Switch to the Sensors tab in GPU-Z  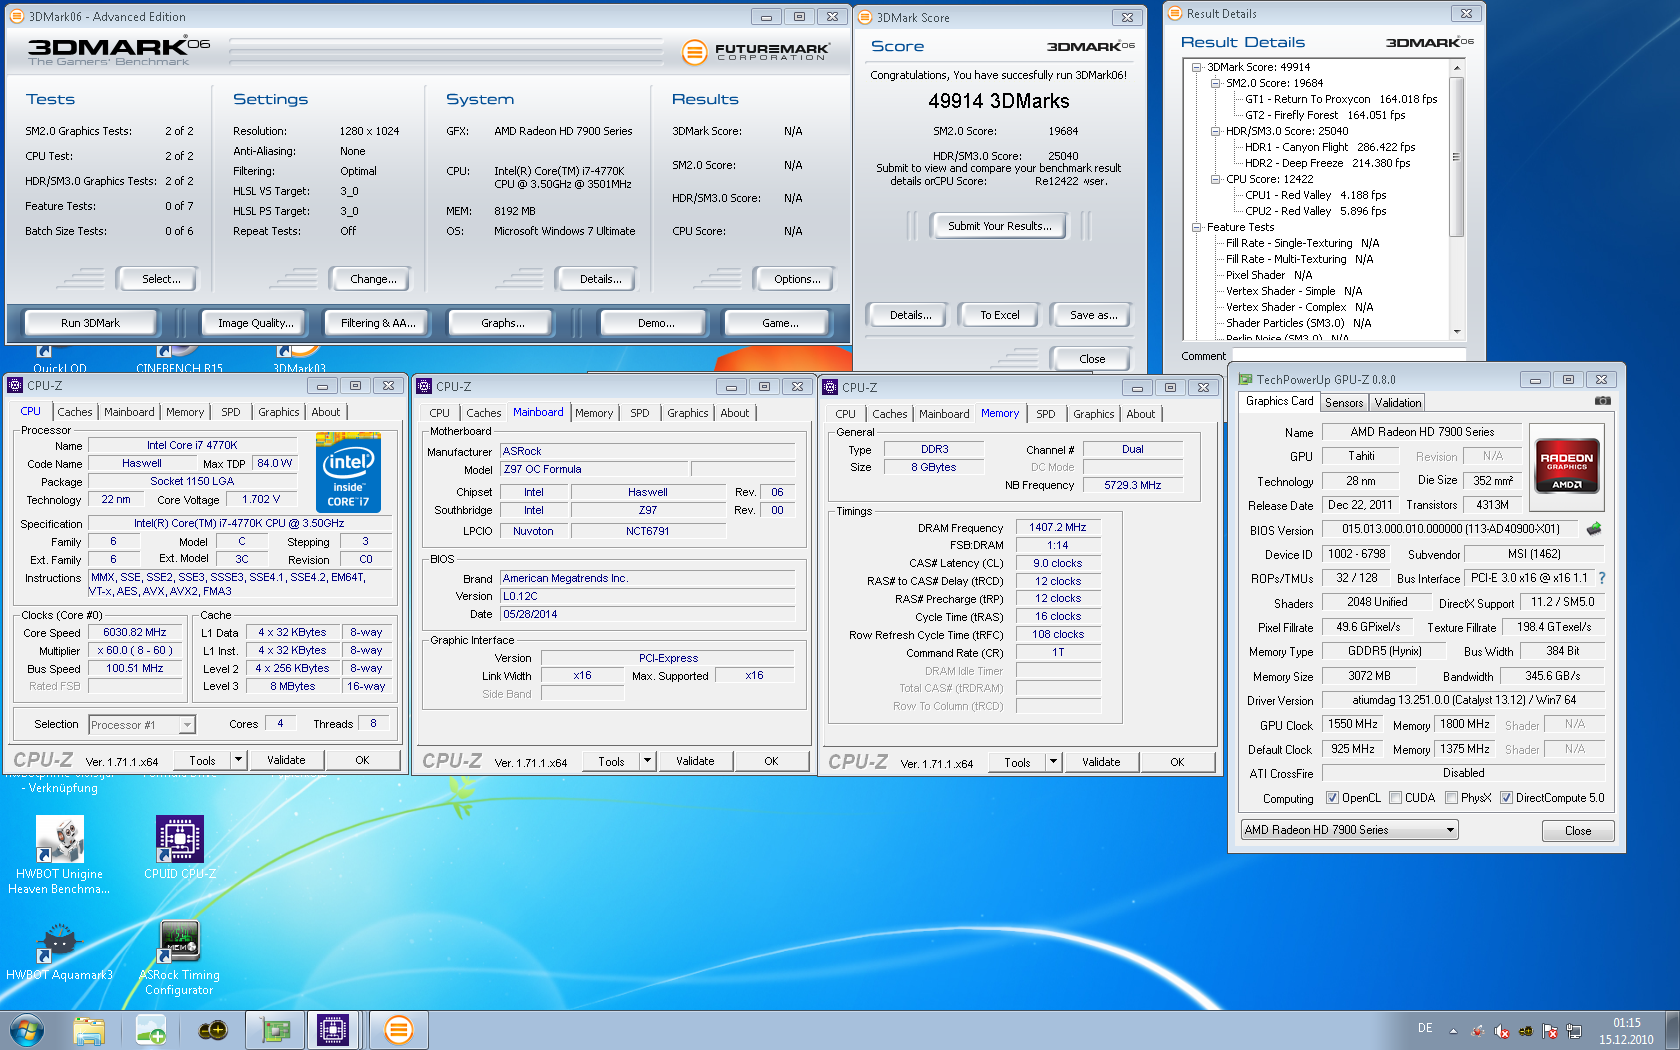click(x=1344, y=403)
